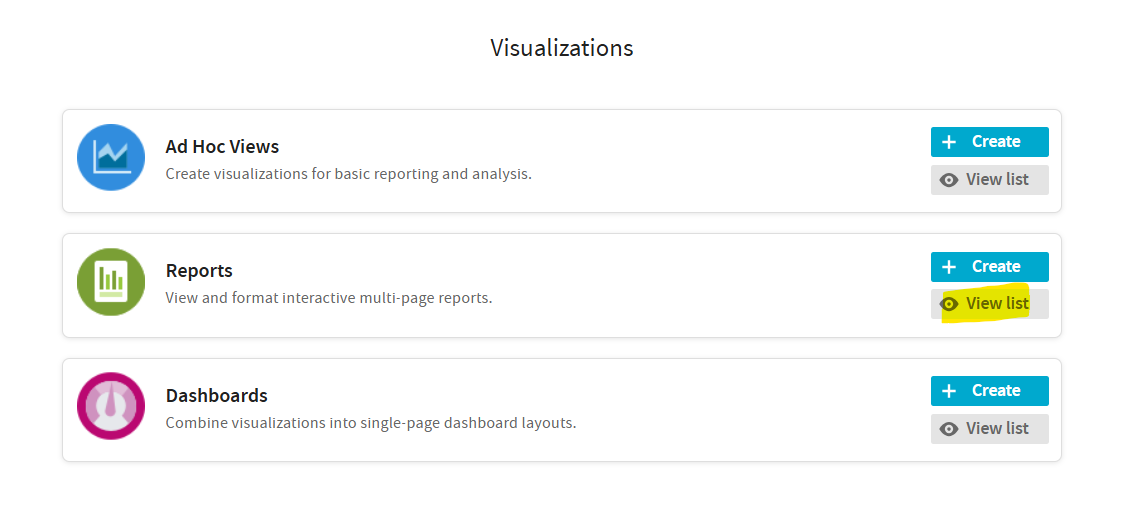The height and width of the screenshot is (512, 1147).
Task: Click the plus icon in Reports Create button
Action: (x=949, y=267)
